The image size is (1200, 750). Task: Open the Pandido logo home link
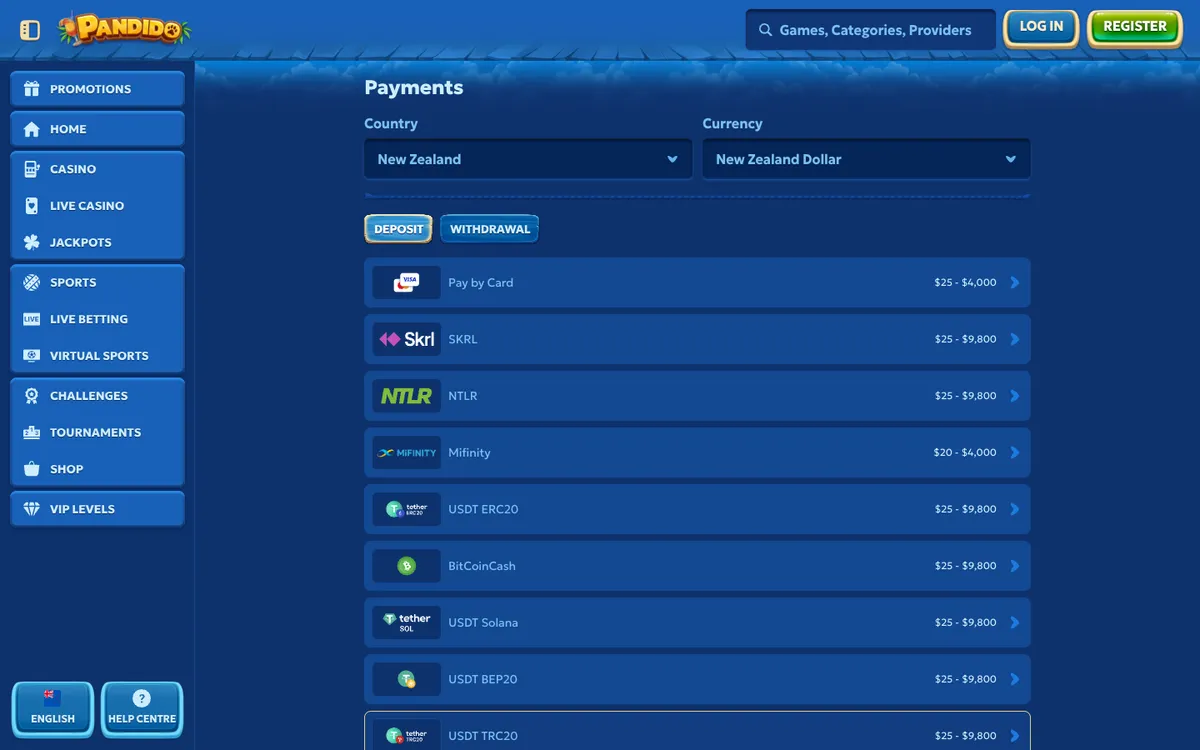click(x=124, y=29)
